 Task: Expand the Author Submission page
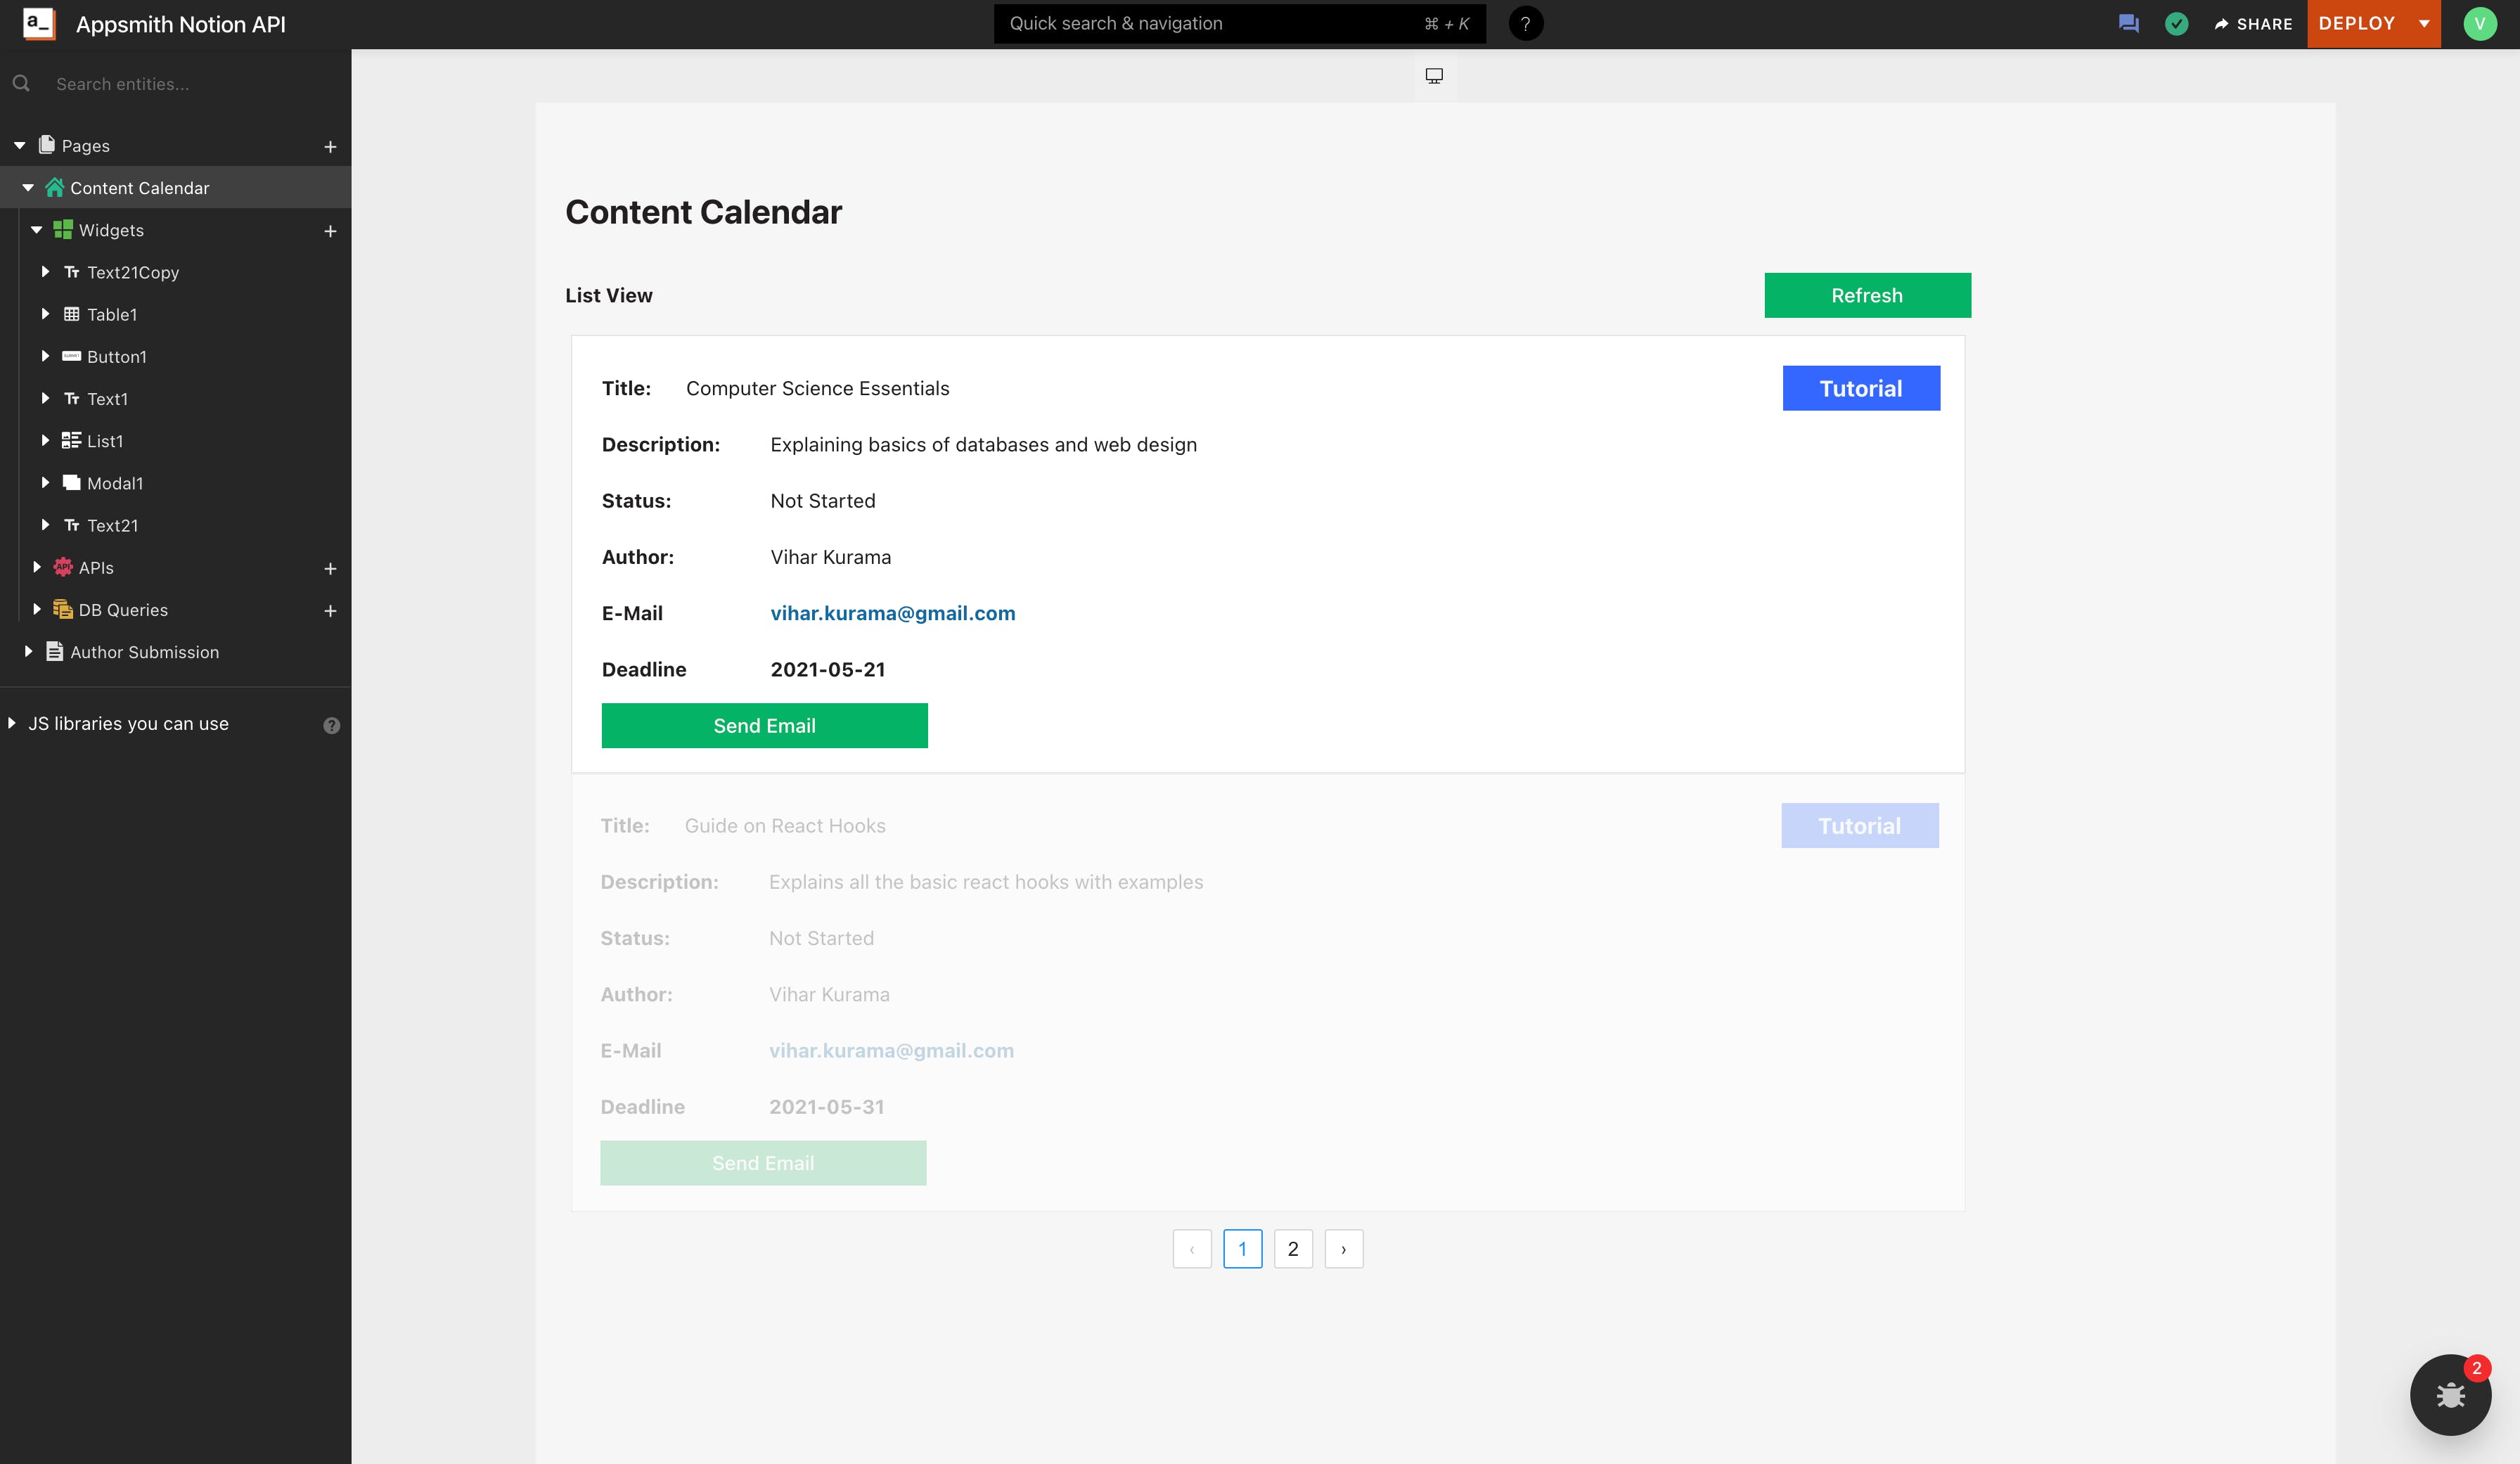coord(28,652)
